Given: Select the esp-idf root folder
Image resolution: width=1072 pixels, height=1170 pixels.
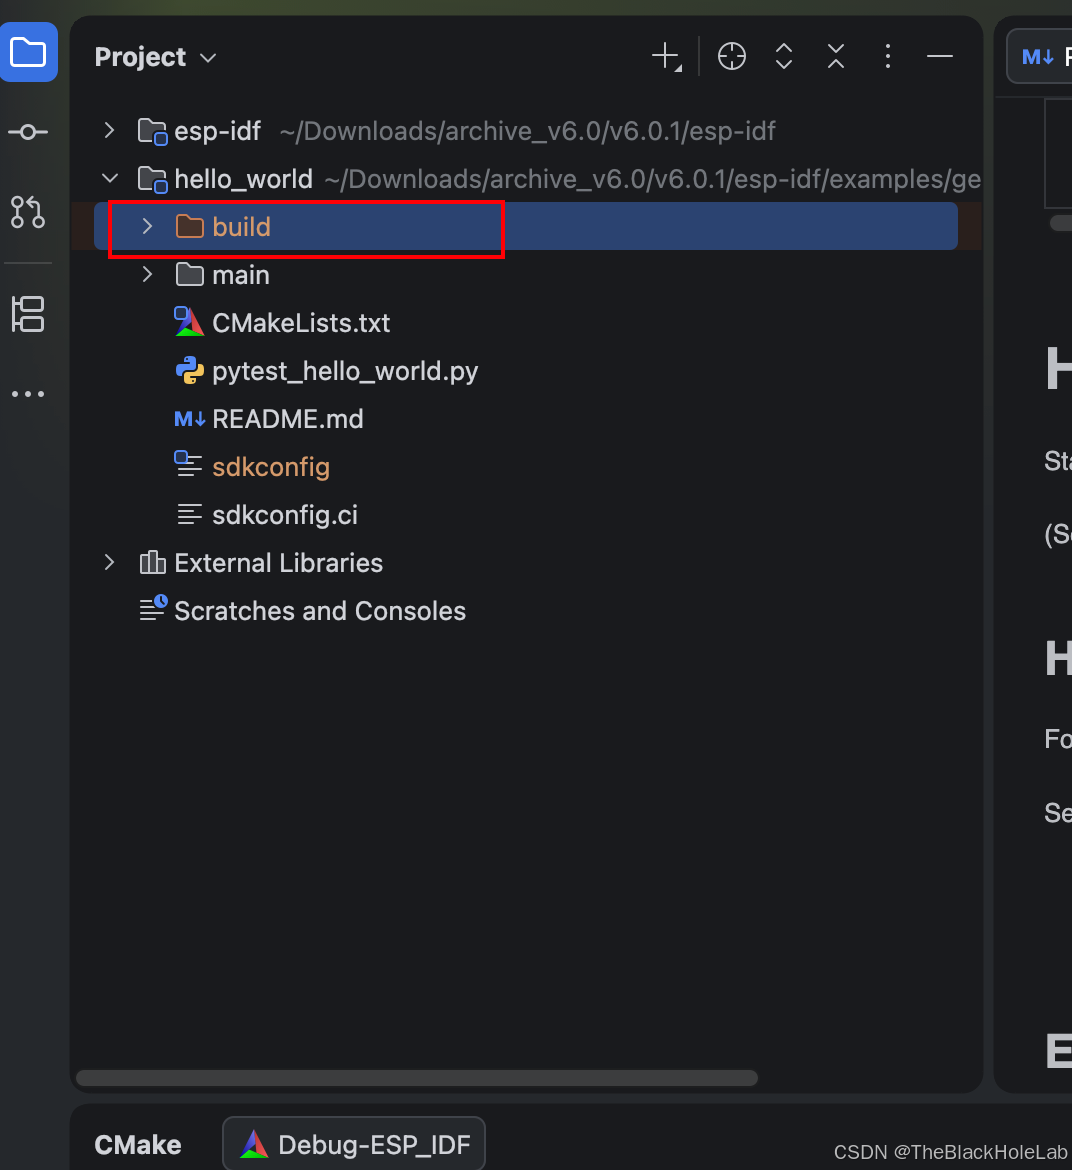Looking at the screenshot, I should pyautogui.click(x=217, y=131).
